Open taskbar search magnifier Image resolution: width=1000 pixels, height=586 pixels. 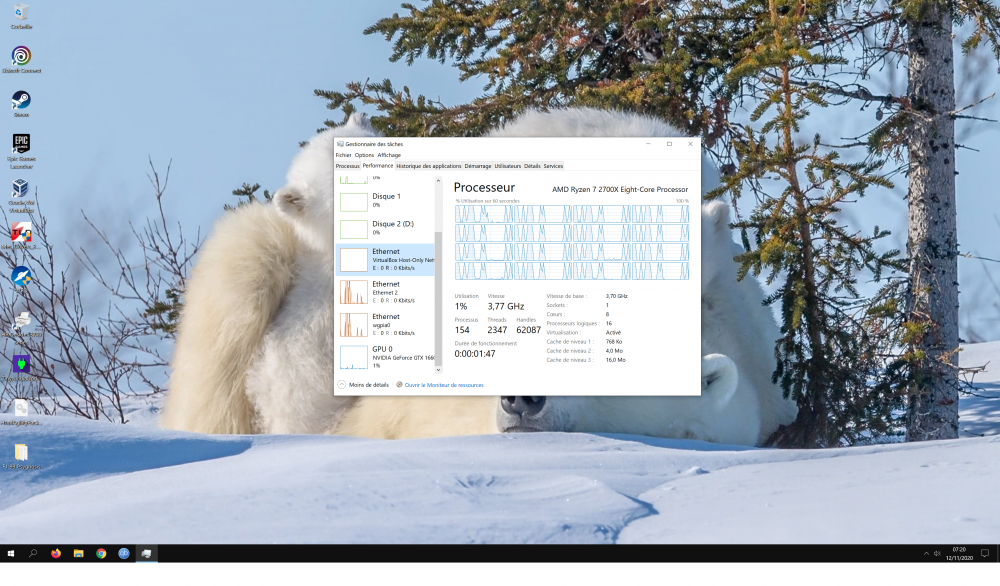tap(33, 553)
